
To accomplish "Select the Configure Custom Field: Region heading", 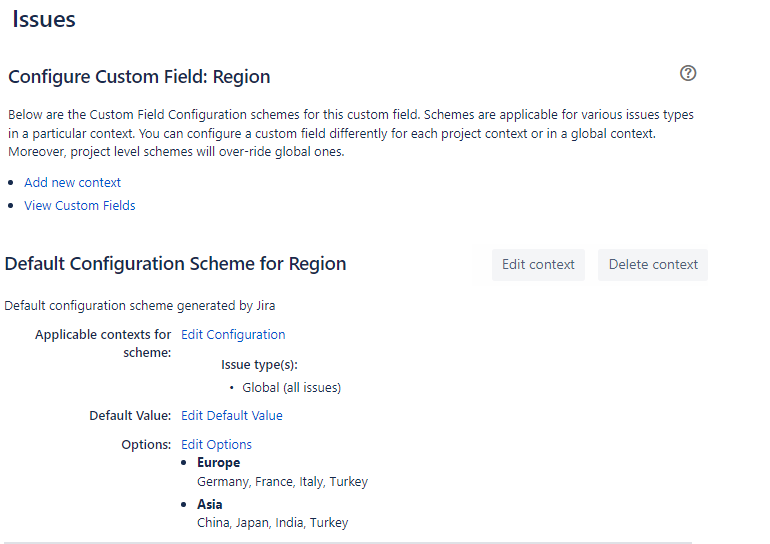I will (139, 77).
